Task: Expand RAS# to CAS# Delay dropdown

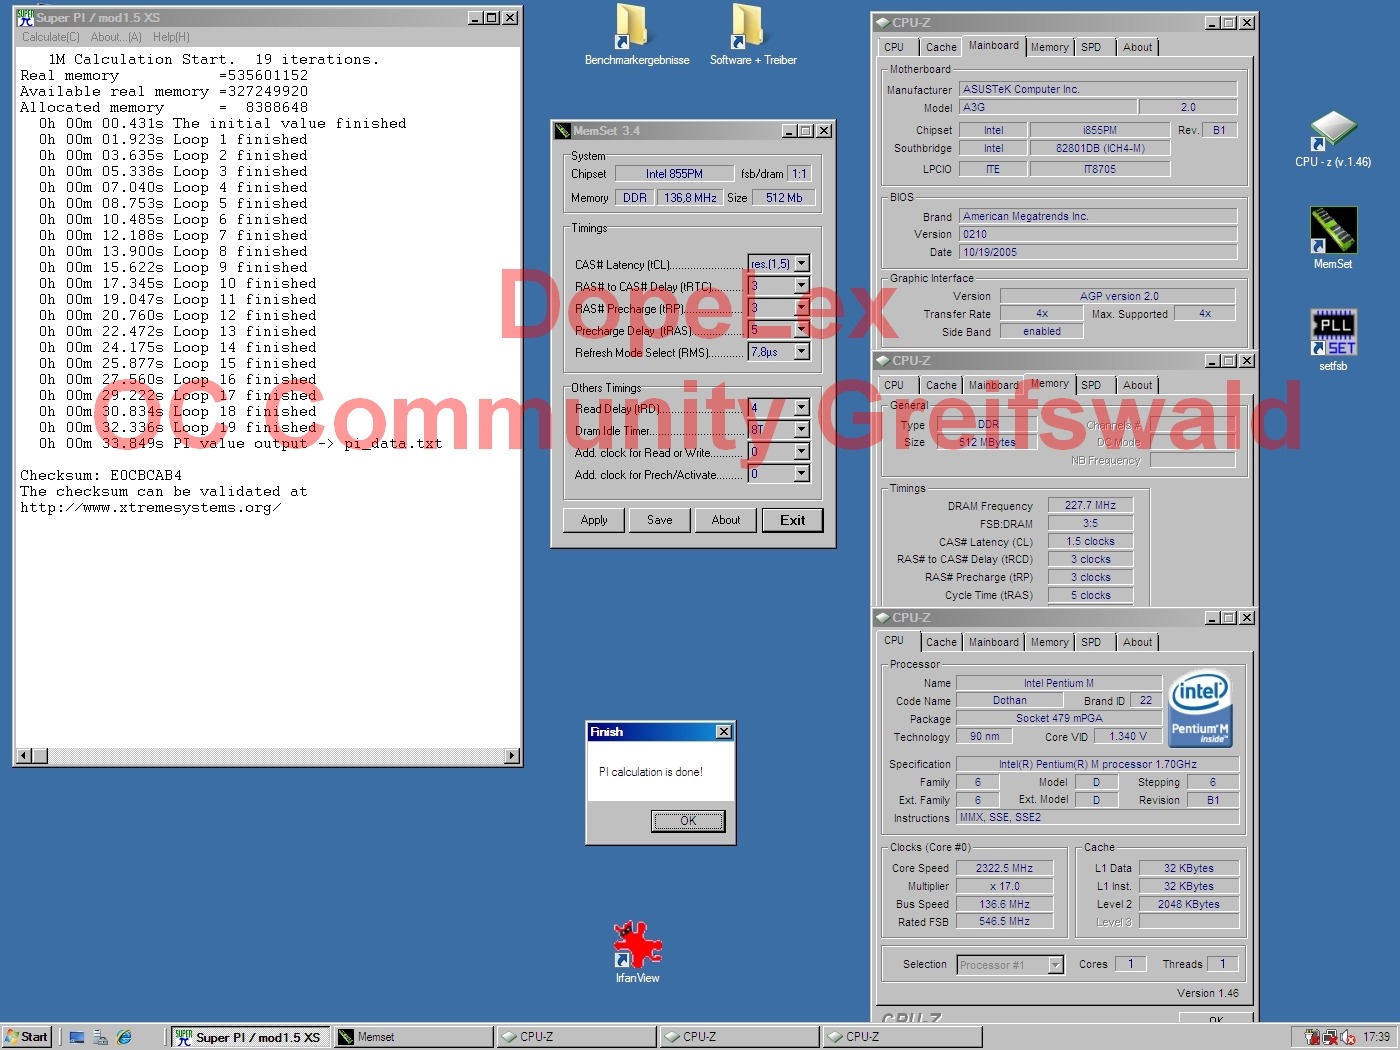Action: (801, 286)
